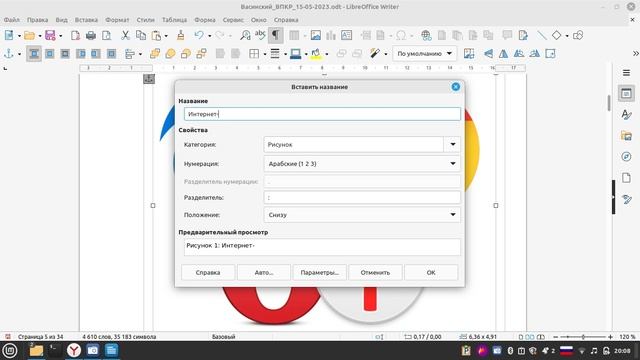640x360 pixels.
Task: Open the 'Правка' menu
Action: click(38, 20)
